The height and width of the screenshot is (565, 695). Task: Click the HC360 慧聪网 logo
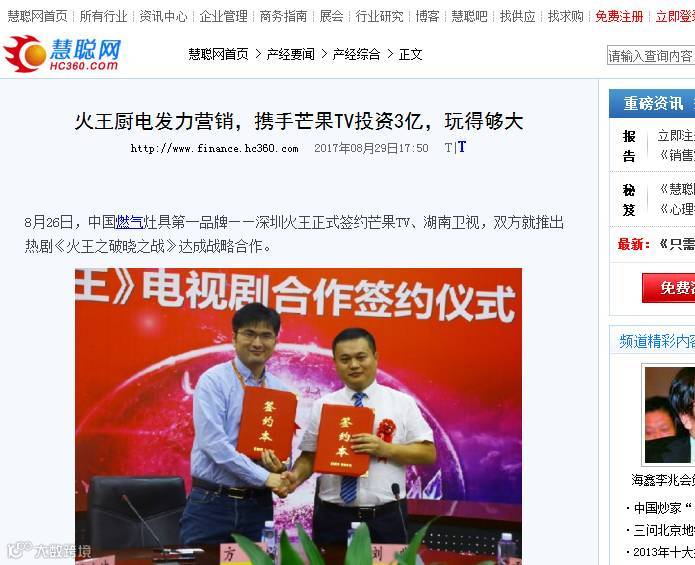[62, 54]
